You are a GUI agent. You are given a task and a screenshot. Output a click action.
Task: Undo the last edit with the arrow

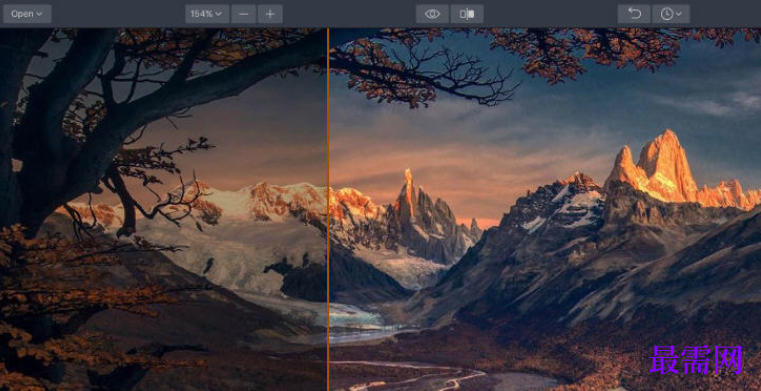[x=634, y=14]
